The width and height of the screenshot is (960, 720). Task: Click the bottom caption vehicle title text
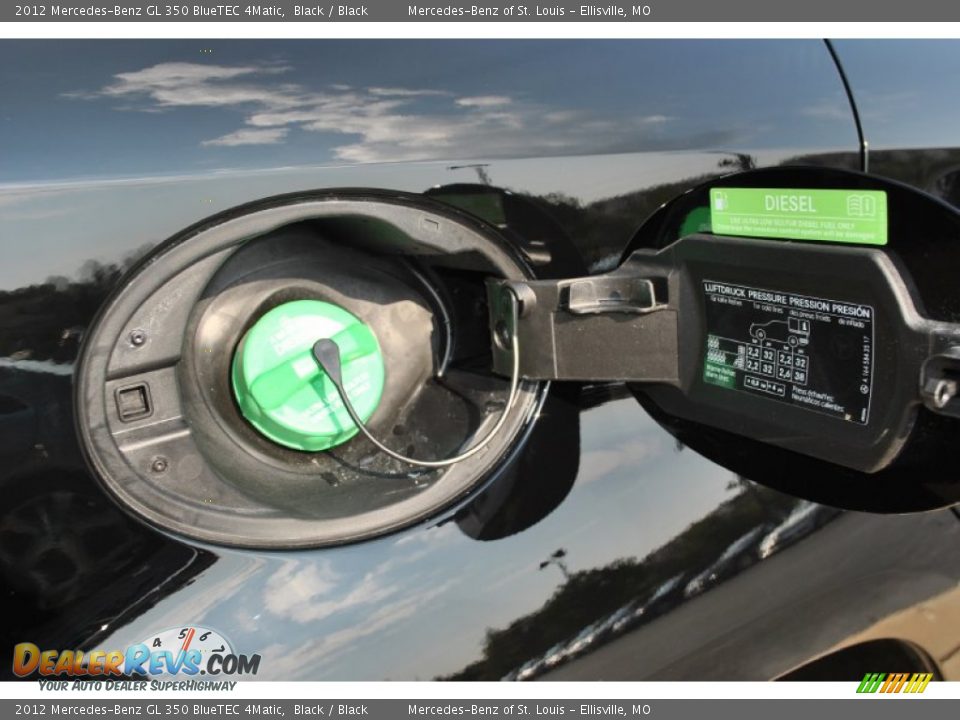tap(191, 710)
